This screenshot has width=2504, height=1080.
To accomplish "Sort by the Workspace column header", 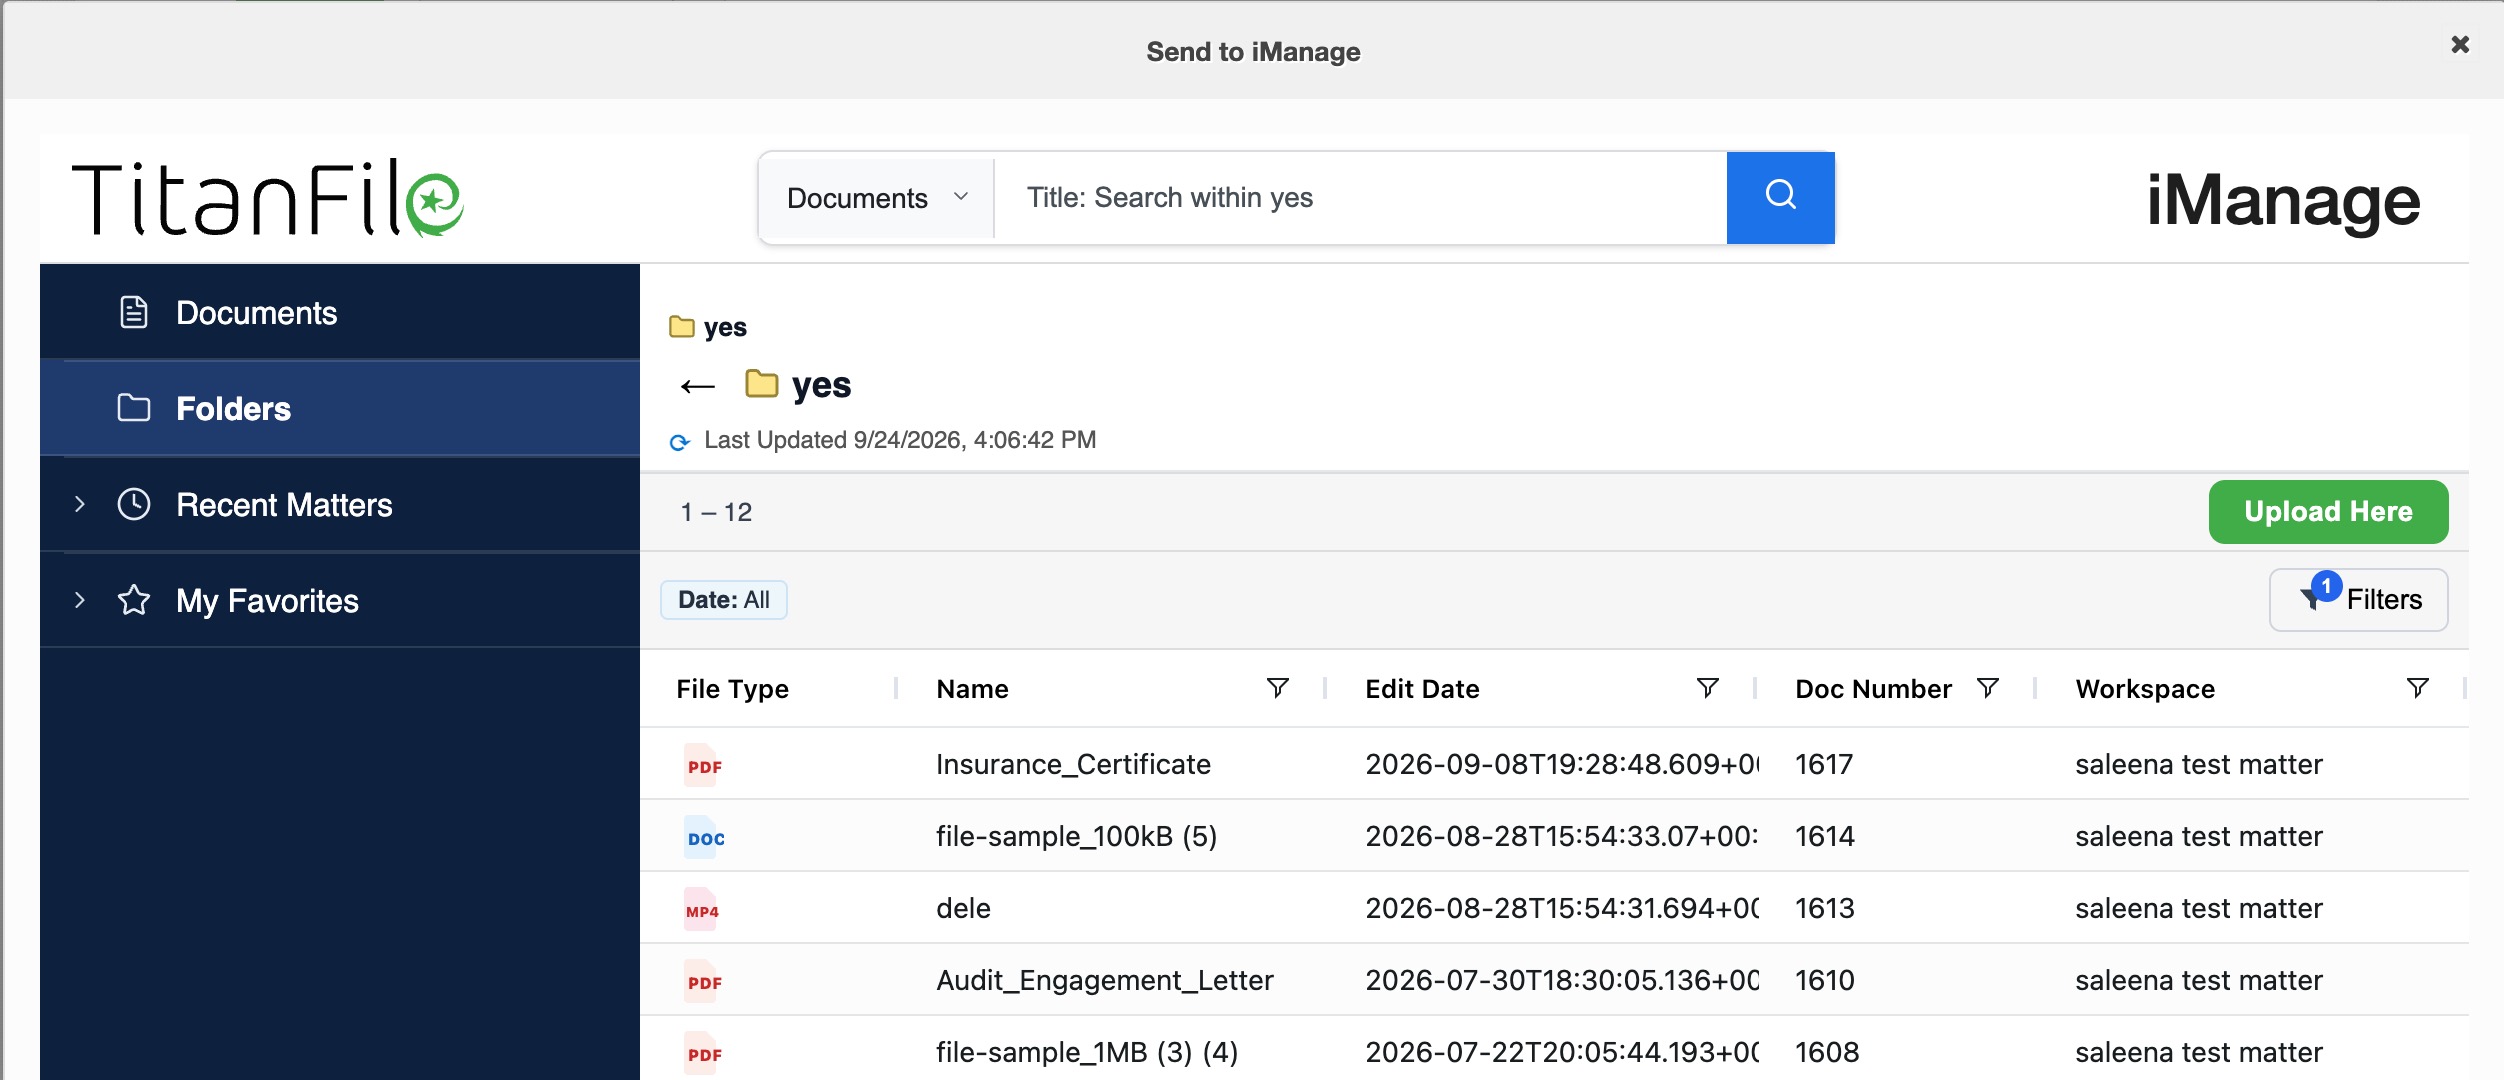I will [2145, 689].
